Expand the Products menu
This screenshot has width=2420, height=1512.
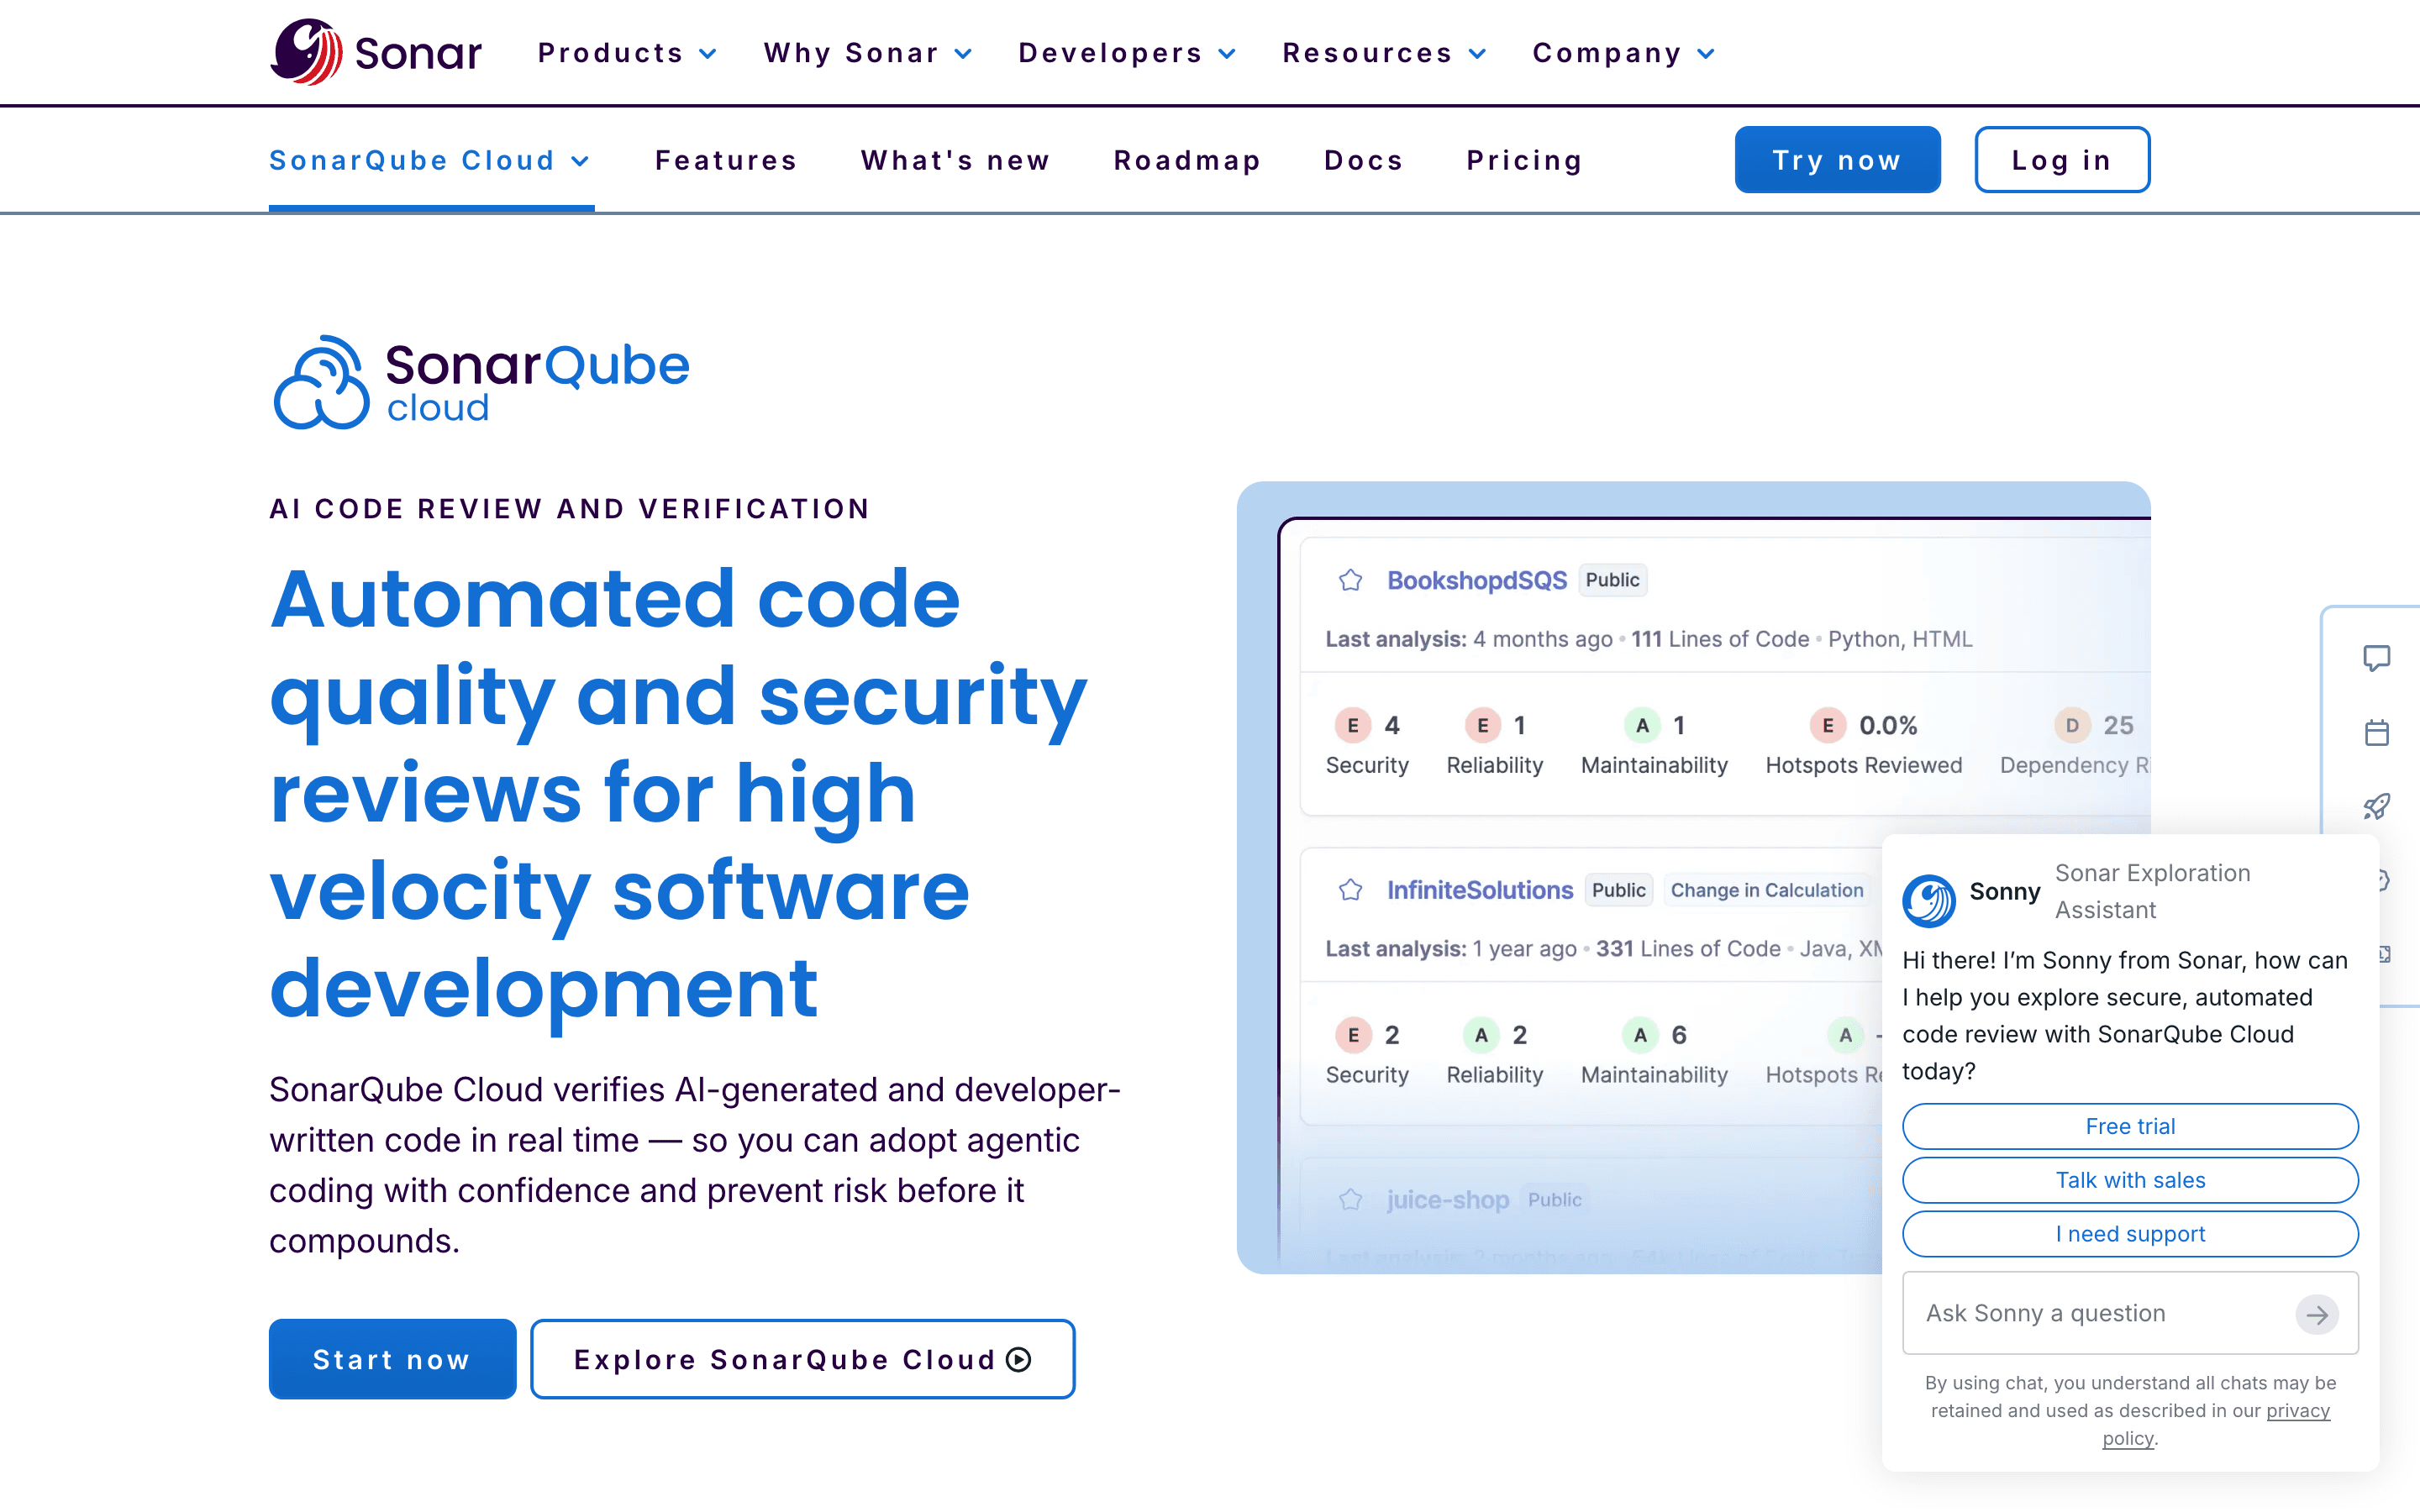(627, 53)
